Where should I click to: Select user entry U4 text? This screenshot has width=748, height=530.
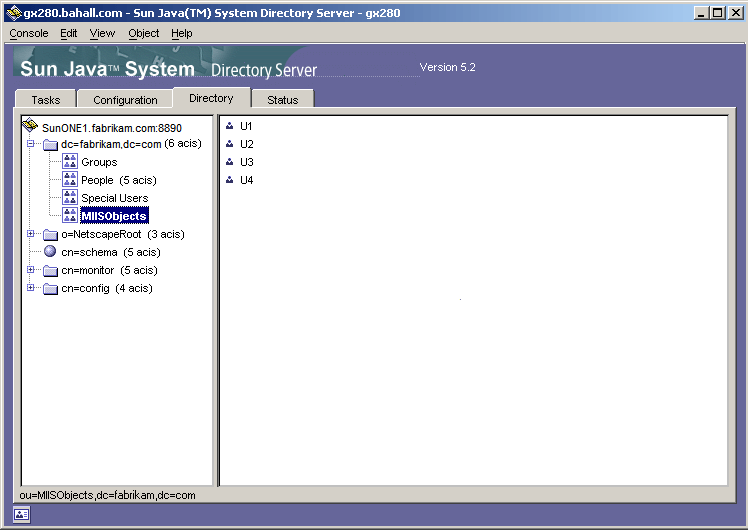pos(247,180)
